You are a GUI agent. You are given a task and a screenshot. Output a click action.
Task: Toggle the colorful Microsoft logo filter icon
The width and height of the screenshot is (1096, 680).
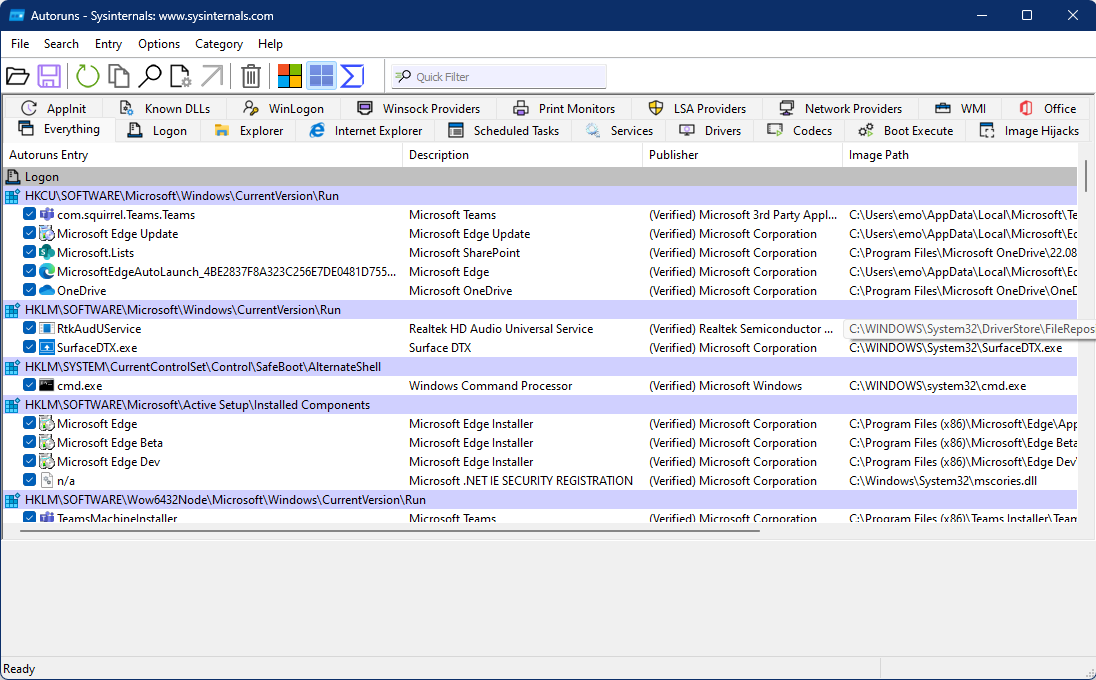(x=290, y=76)
